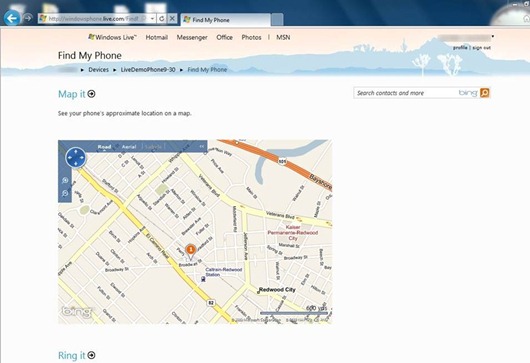Go back with the browser back arrow
The height and width of the screenshot is (363, 530).
[13, 18]
